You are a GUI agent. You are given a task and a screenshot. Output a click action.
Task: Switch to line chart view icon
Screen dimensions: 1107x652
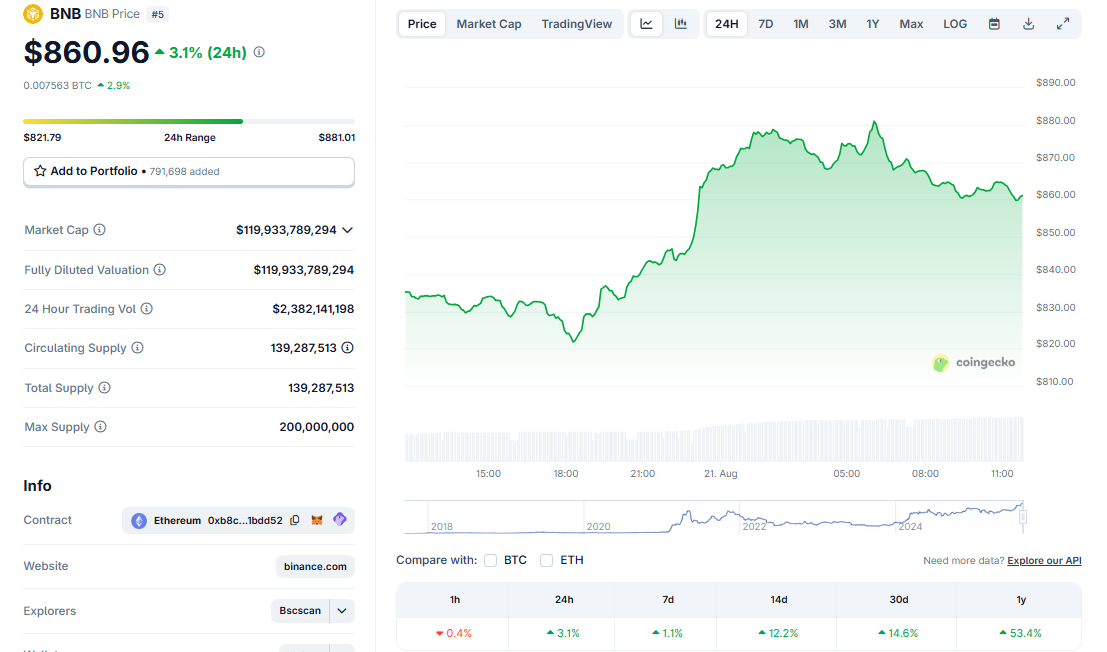click(646, 24)
